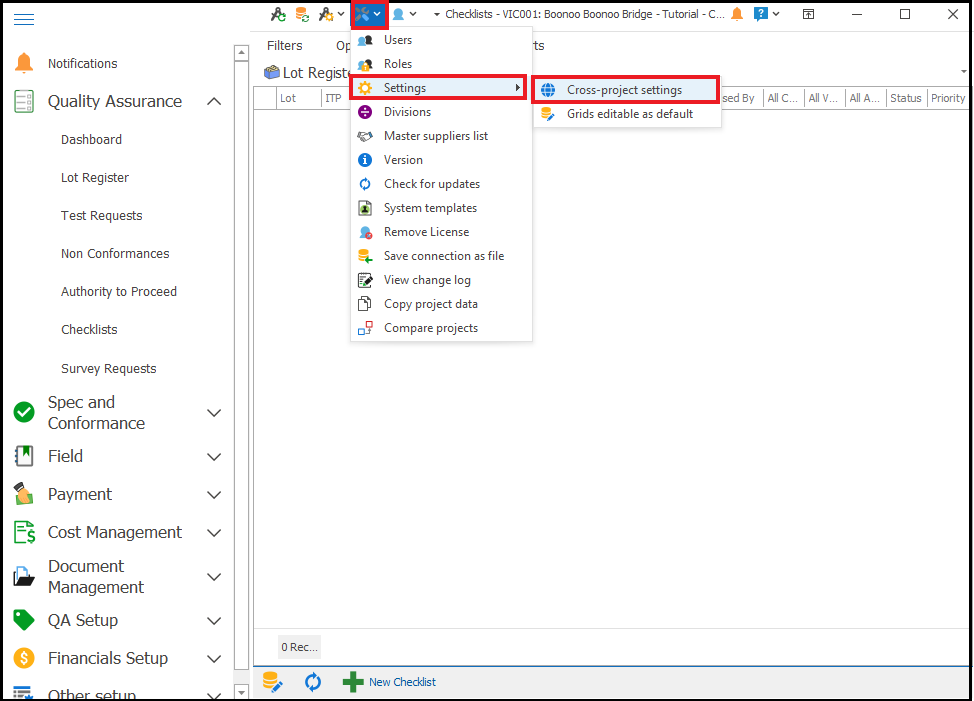Open the admin tools icon dropdown
Viewport: 974px width, 701px height.
click(x=368, y=14)
